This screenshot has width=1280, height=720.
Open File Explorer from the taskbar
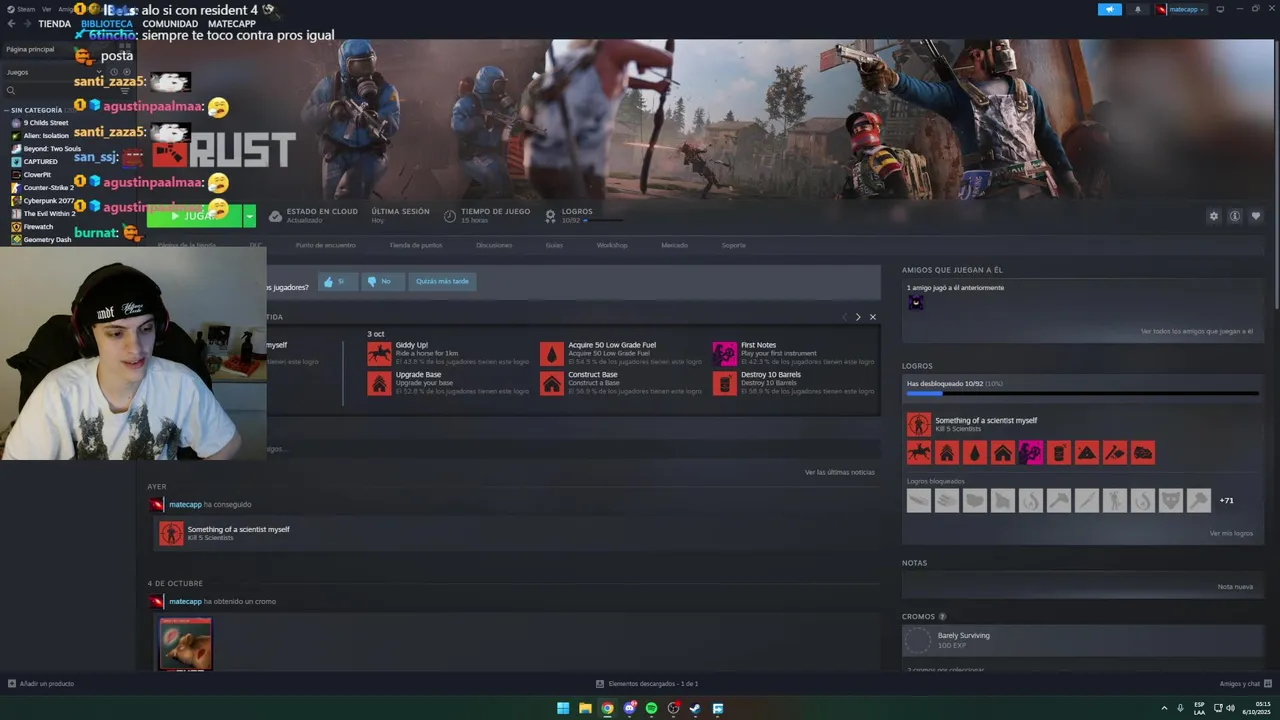click(x=585, y=708)
